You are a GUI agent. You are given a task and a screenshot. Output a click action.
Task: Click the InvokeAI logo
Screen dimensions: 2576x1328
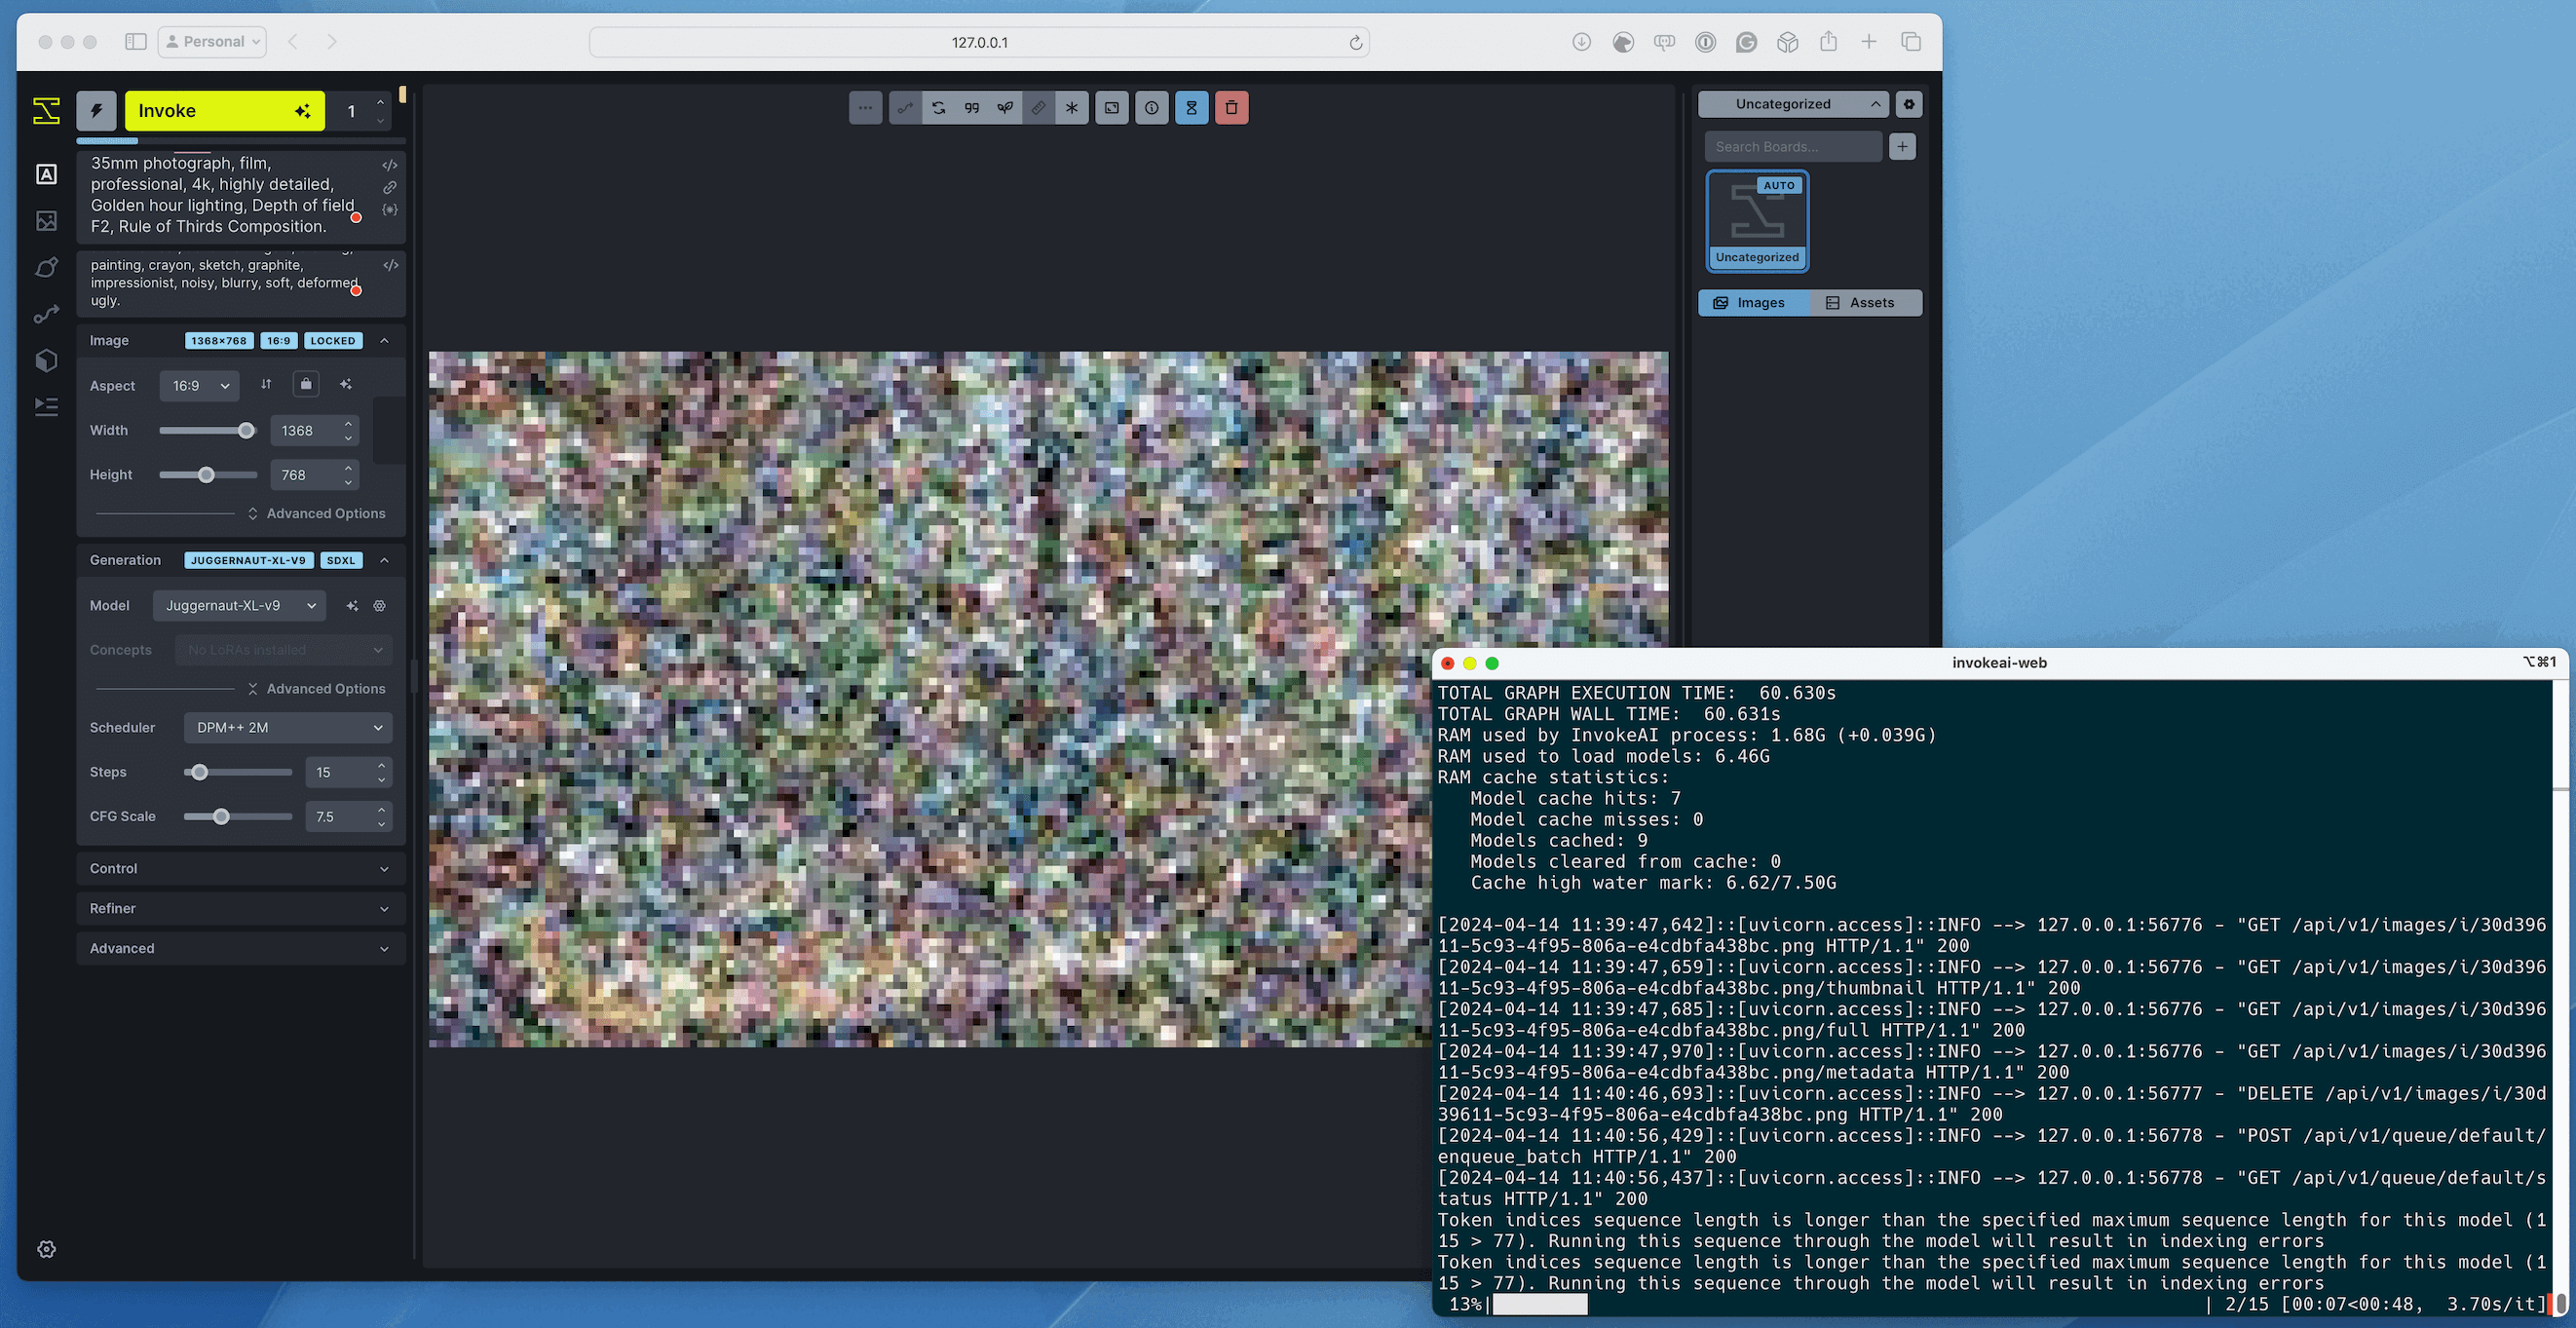pos(46,110)
